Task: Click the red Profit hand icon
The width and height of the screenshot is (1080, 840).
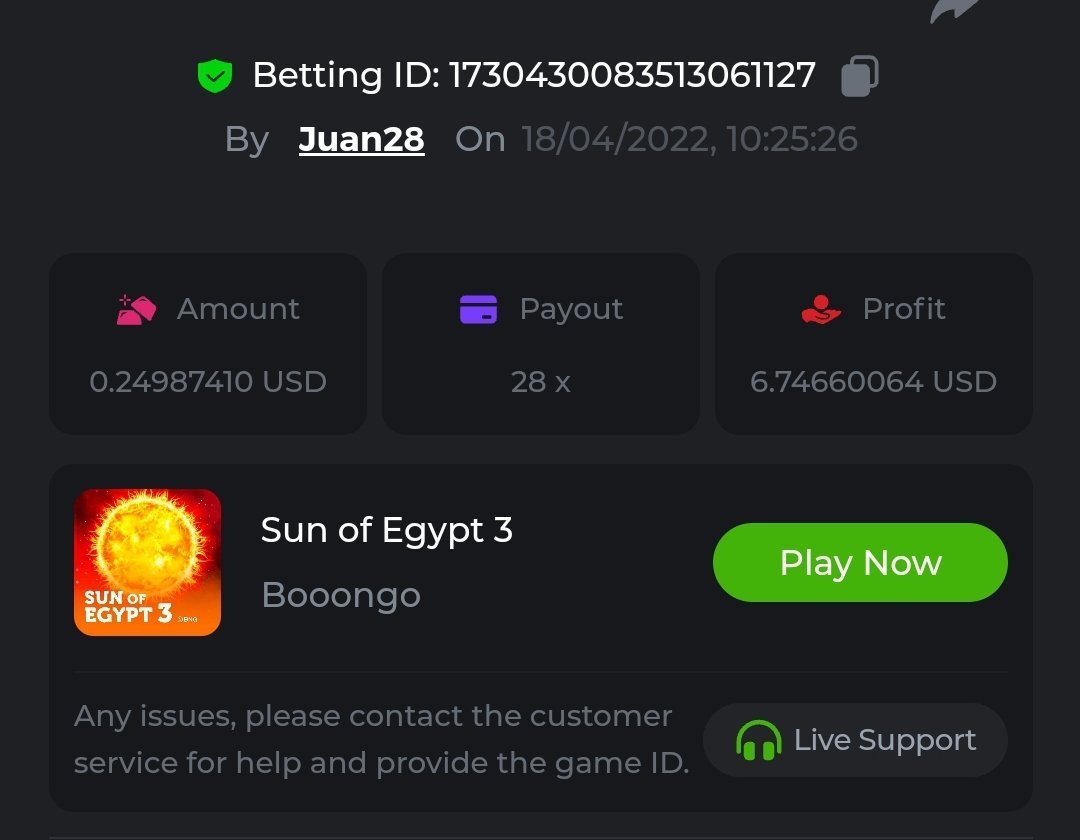Action: click(x=822, y=309)
